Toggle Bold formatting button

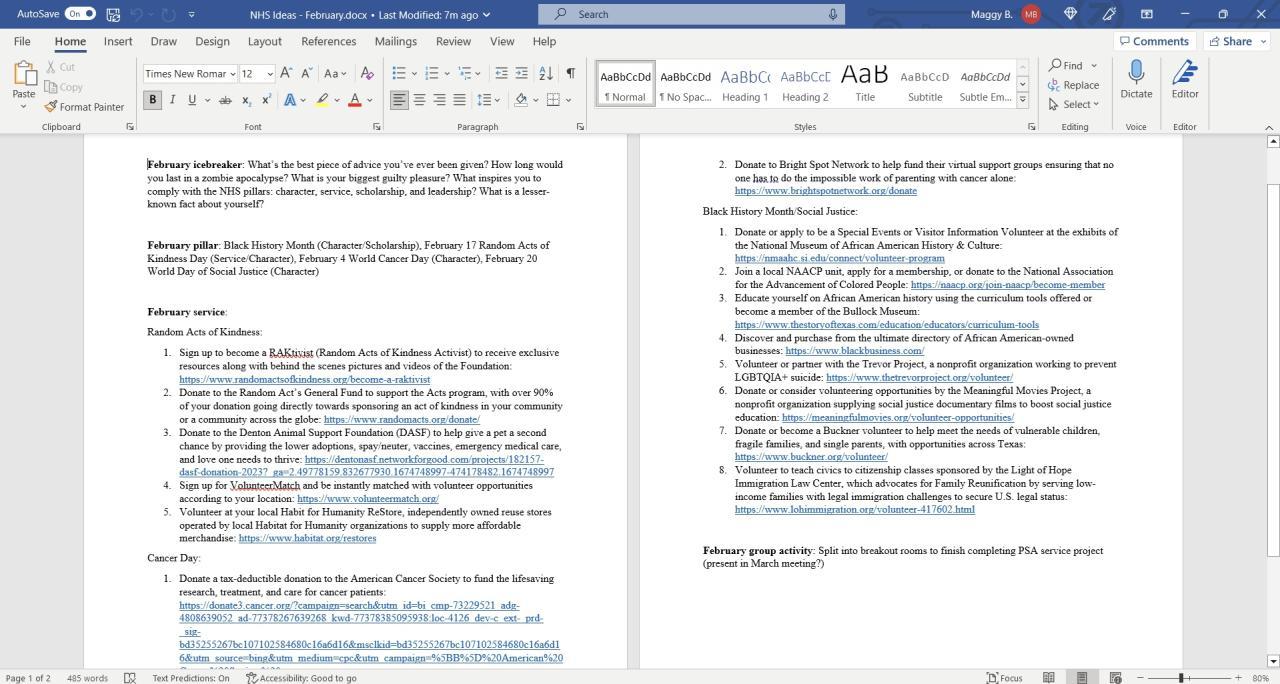pyautogui.click(x=152, y=100)
